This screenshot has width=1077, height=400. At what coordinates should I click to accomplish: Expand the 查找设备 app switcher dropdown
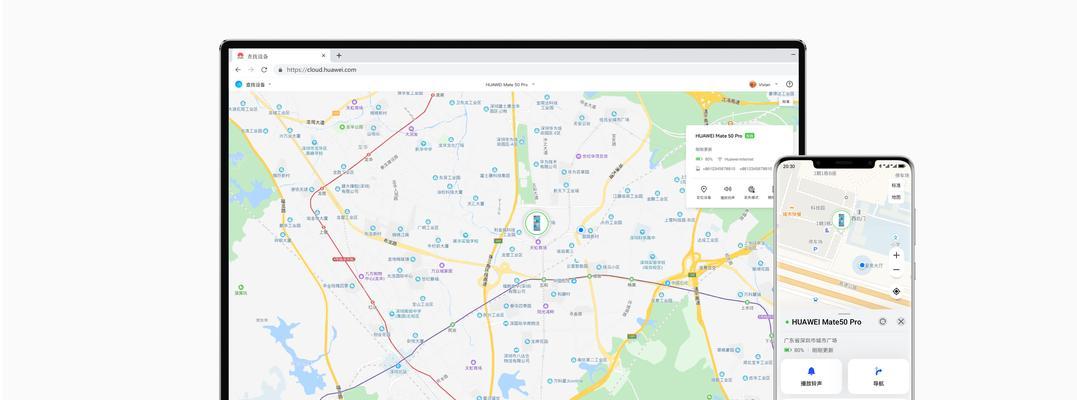[270, 84]
